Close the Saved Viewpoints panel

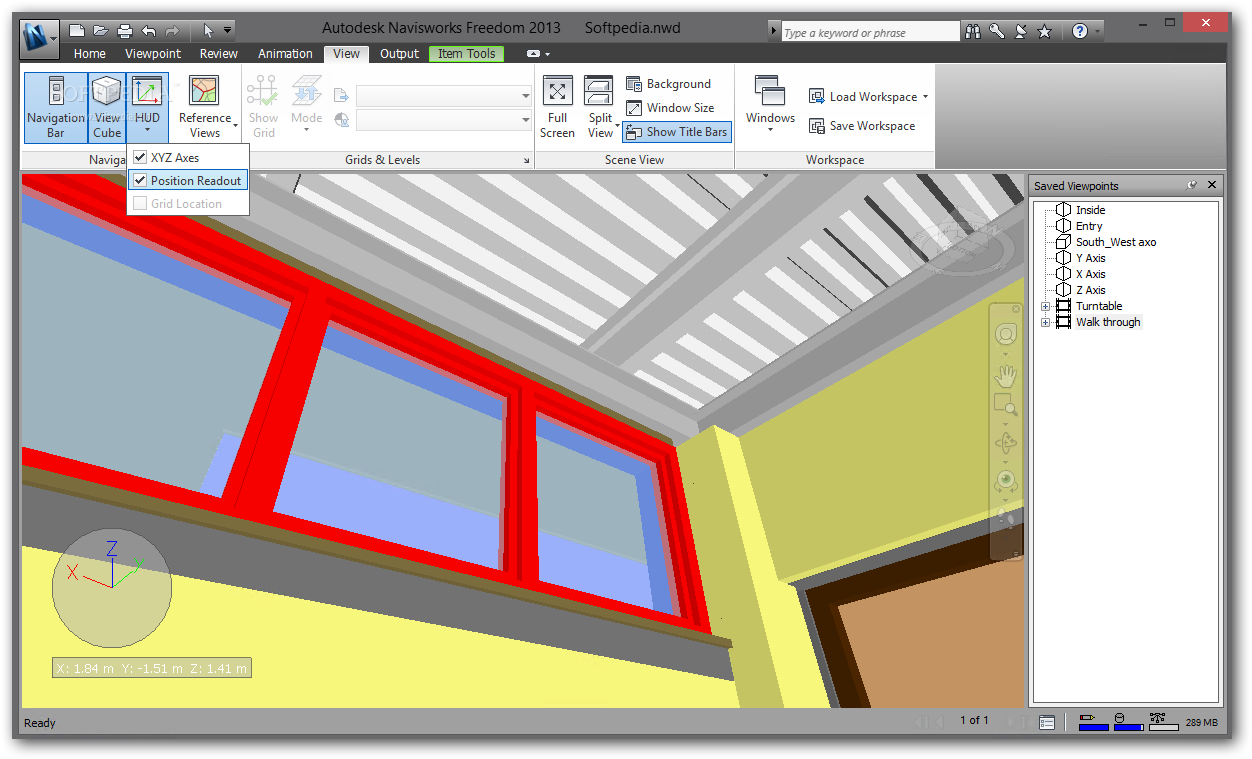(x=1212, y=185)
